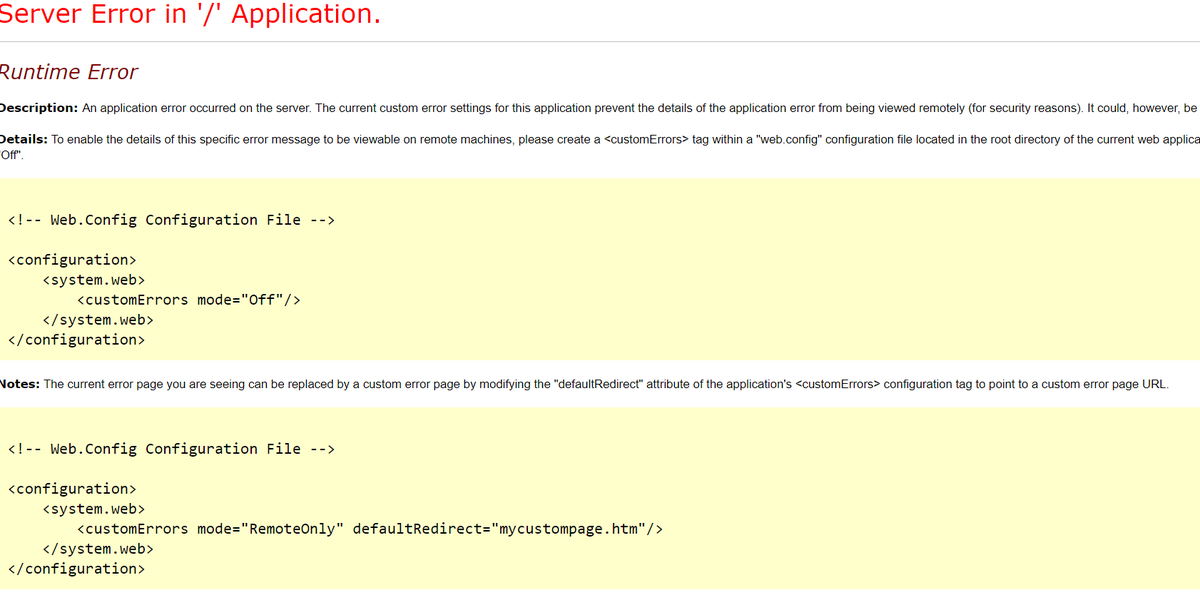The height and width of the screenshot is (615, 1200).
Task: Click the "Notes:" label text
Action: (20, 384)
